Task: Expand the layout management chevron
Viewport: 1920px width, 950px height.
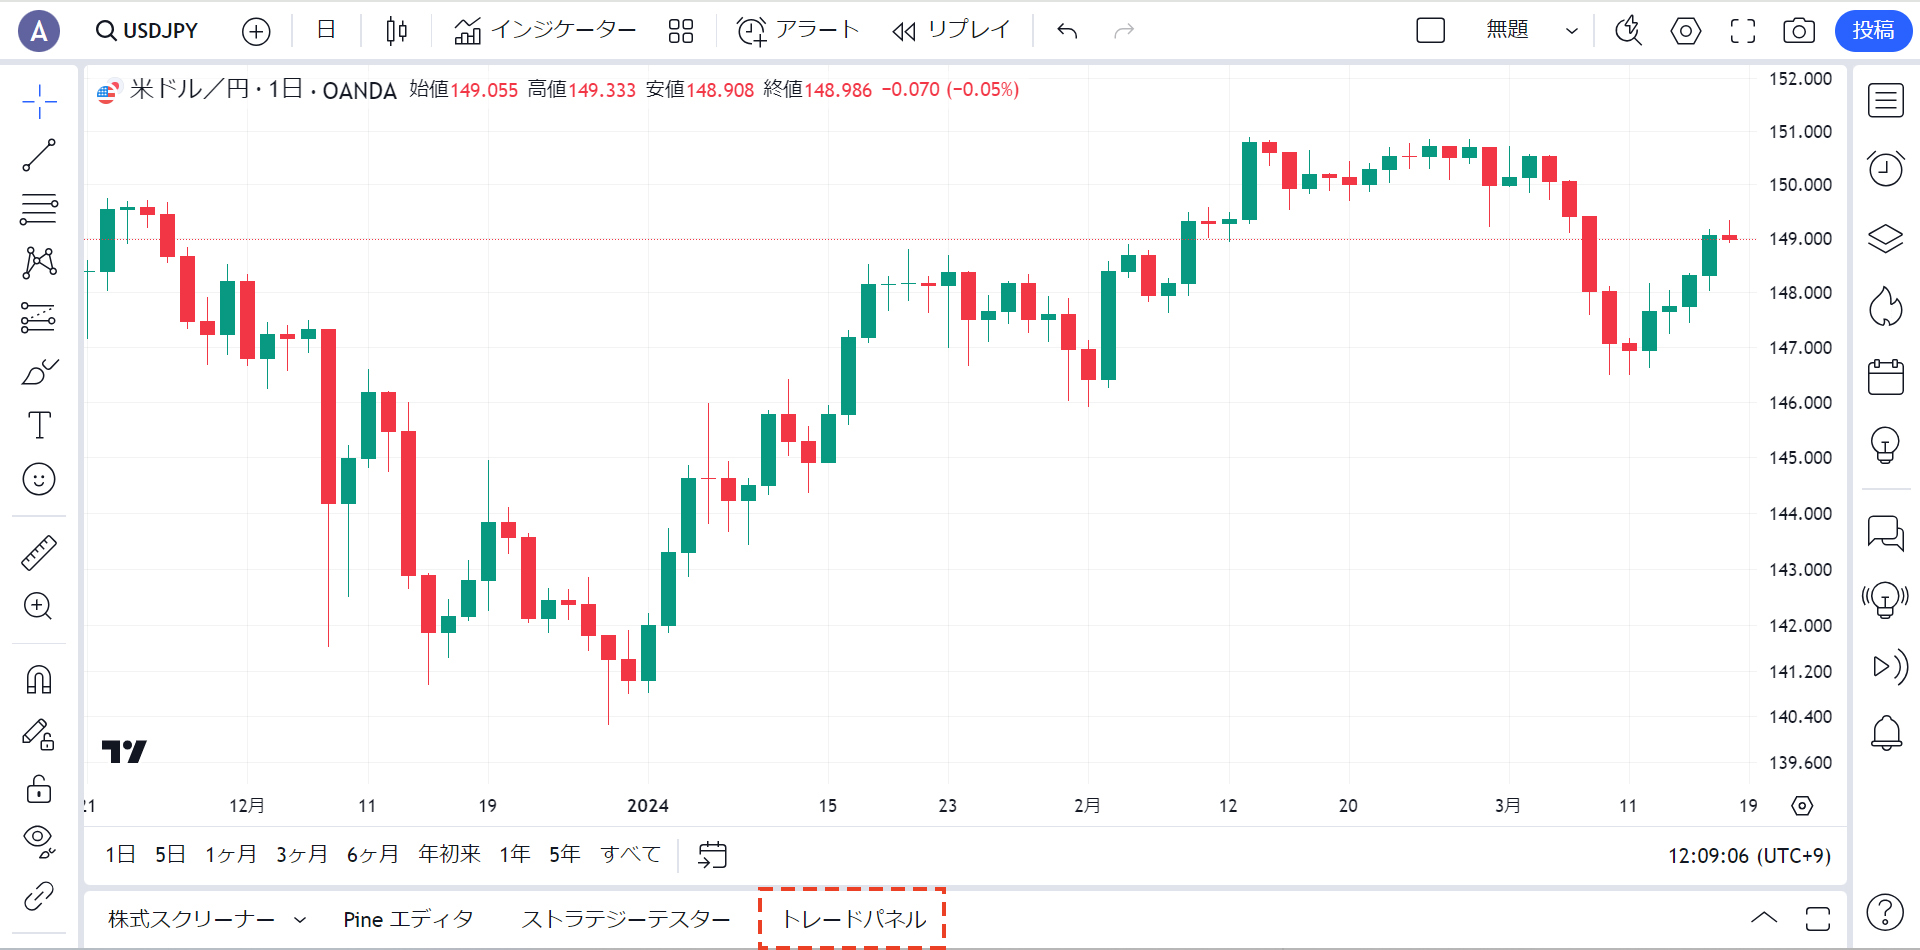Action: [1571, 31]
